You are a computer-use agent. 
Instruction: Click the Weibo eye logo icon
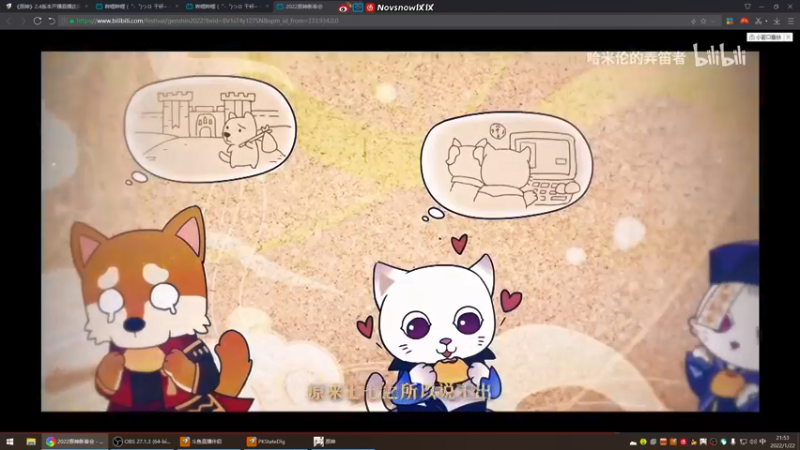[x=343, y=7]
